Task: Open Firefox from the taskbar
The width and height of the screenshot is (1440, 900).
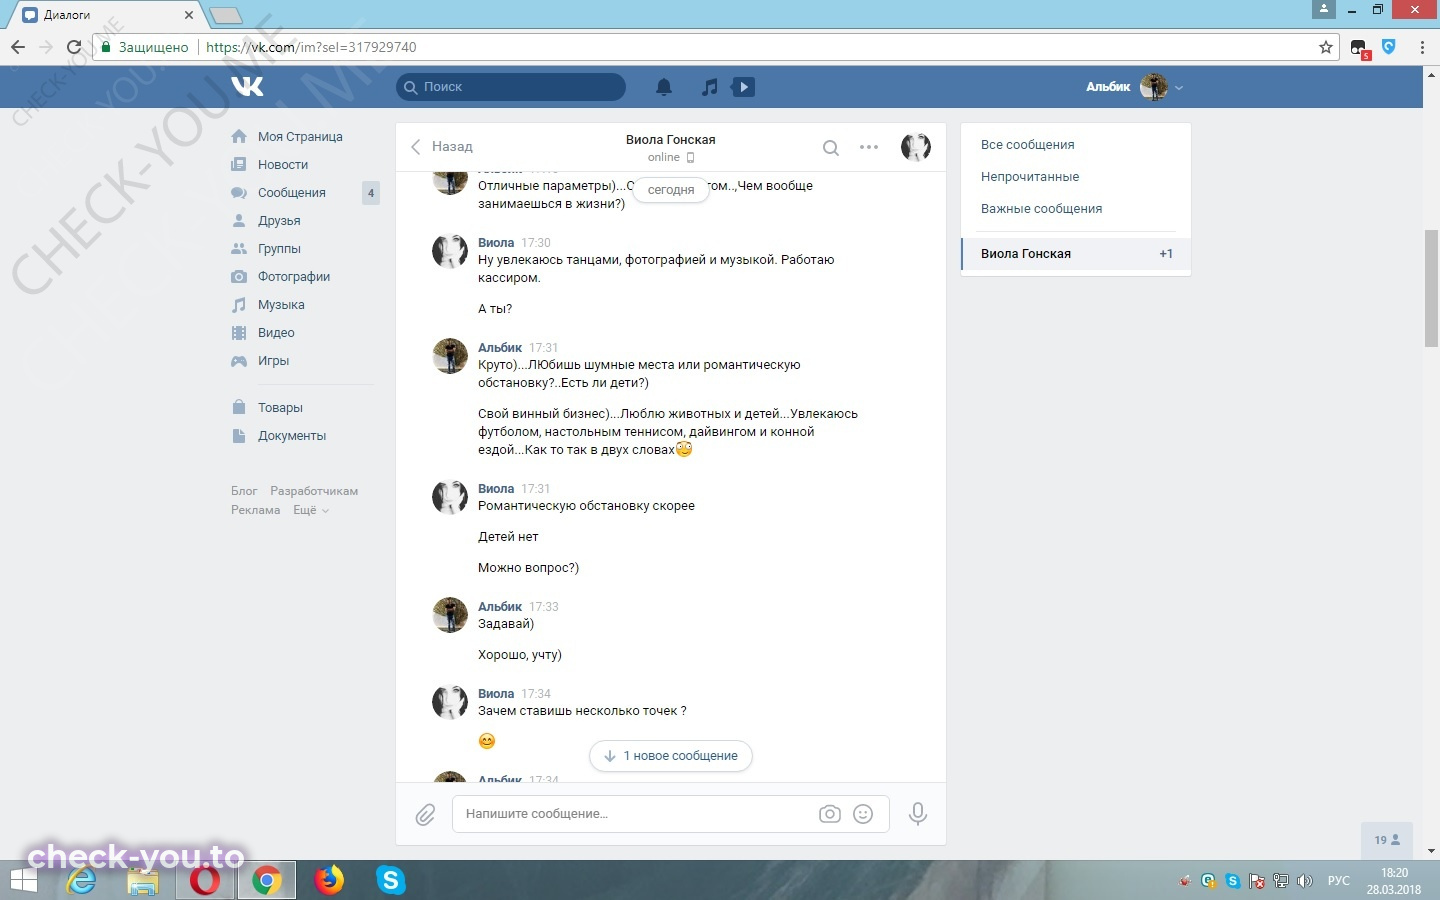Action: coord(328,880)
